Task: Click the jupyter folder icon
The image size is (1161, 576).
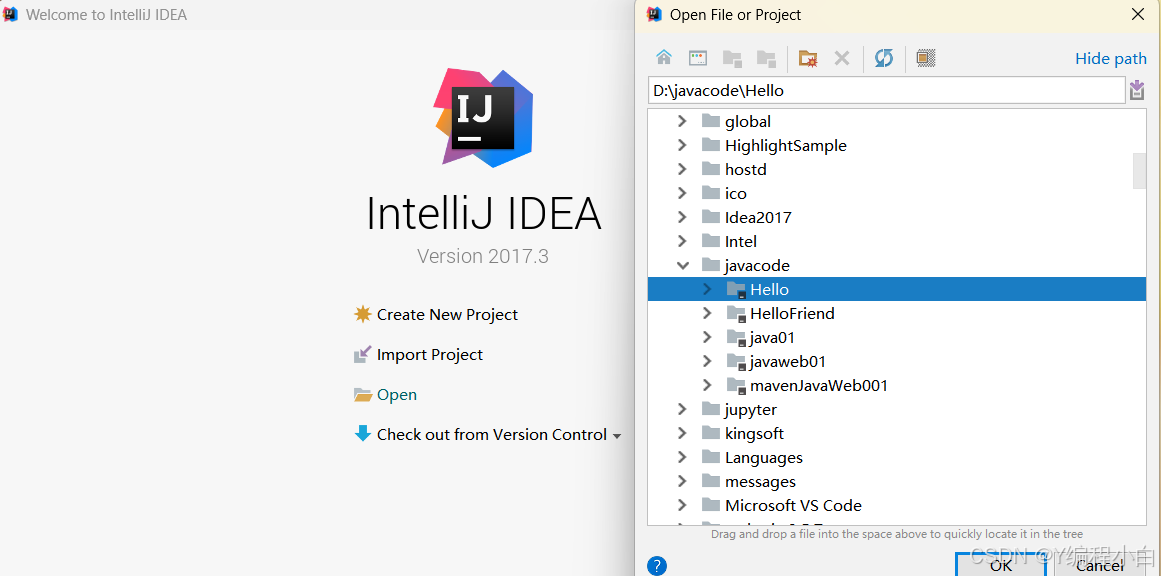Action: [711, 409]
